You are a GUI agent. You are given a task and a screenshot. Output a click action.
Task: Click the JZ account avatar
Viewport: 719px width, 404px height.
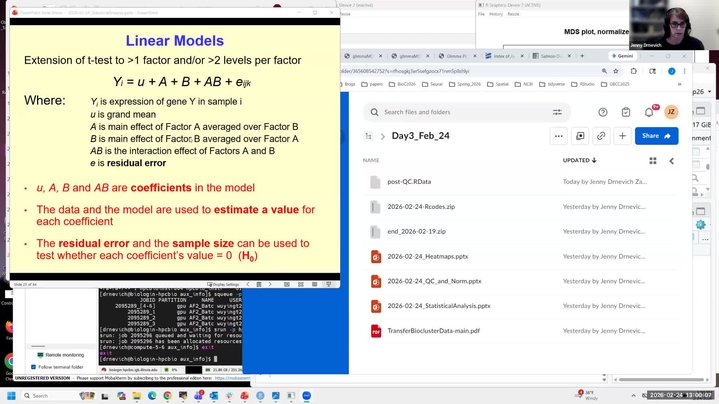point(671,112)
